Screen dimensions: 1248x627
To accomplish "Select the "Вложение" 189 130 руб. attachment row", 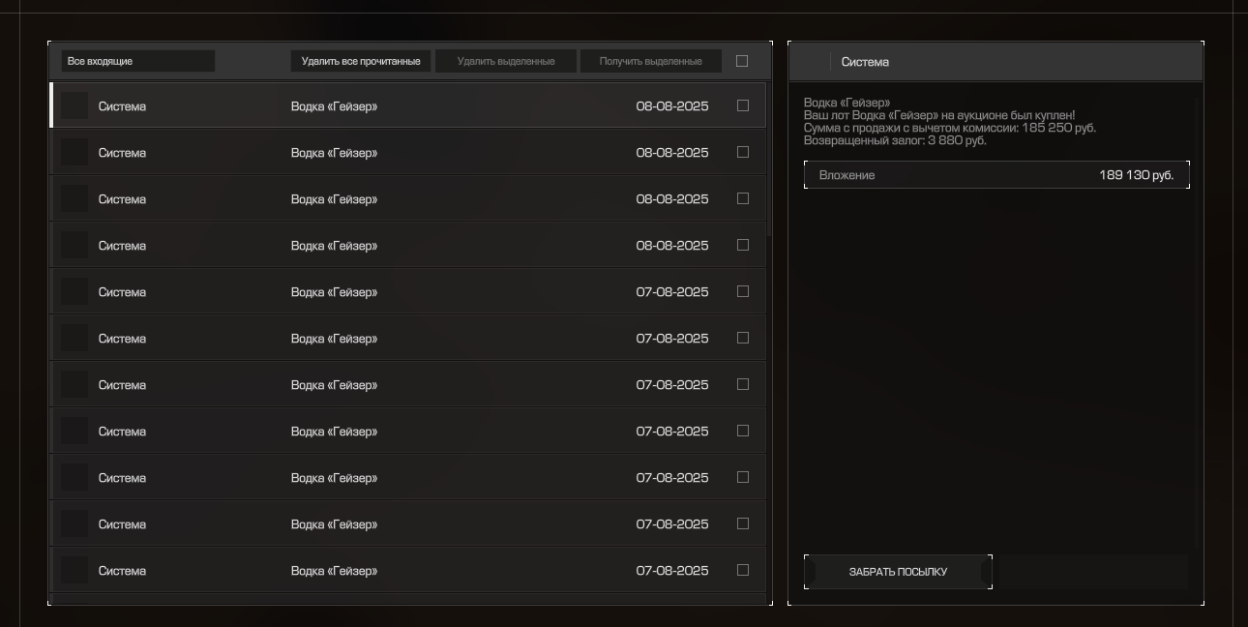I will coord(996,175).
